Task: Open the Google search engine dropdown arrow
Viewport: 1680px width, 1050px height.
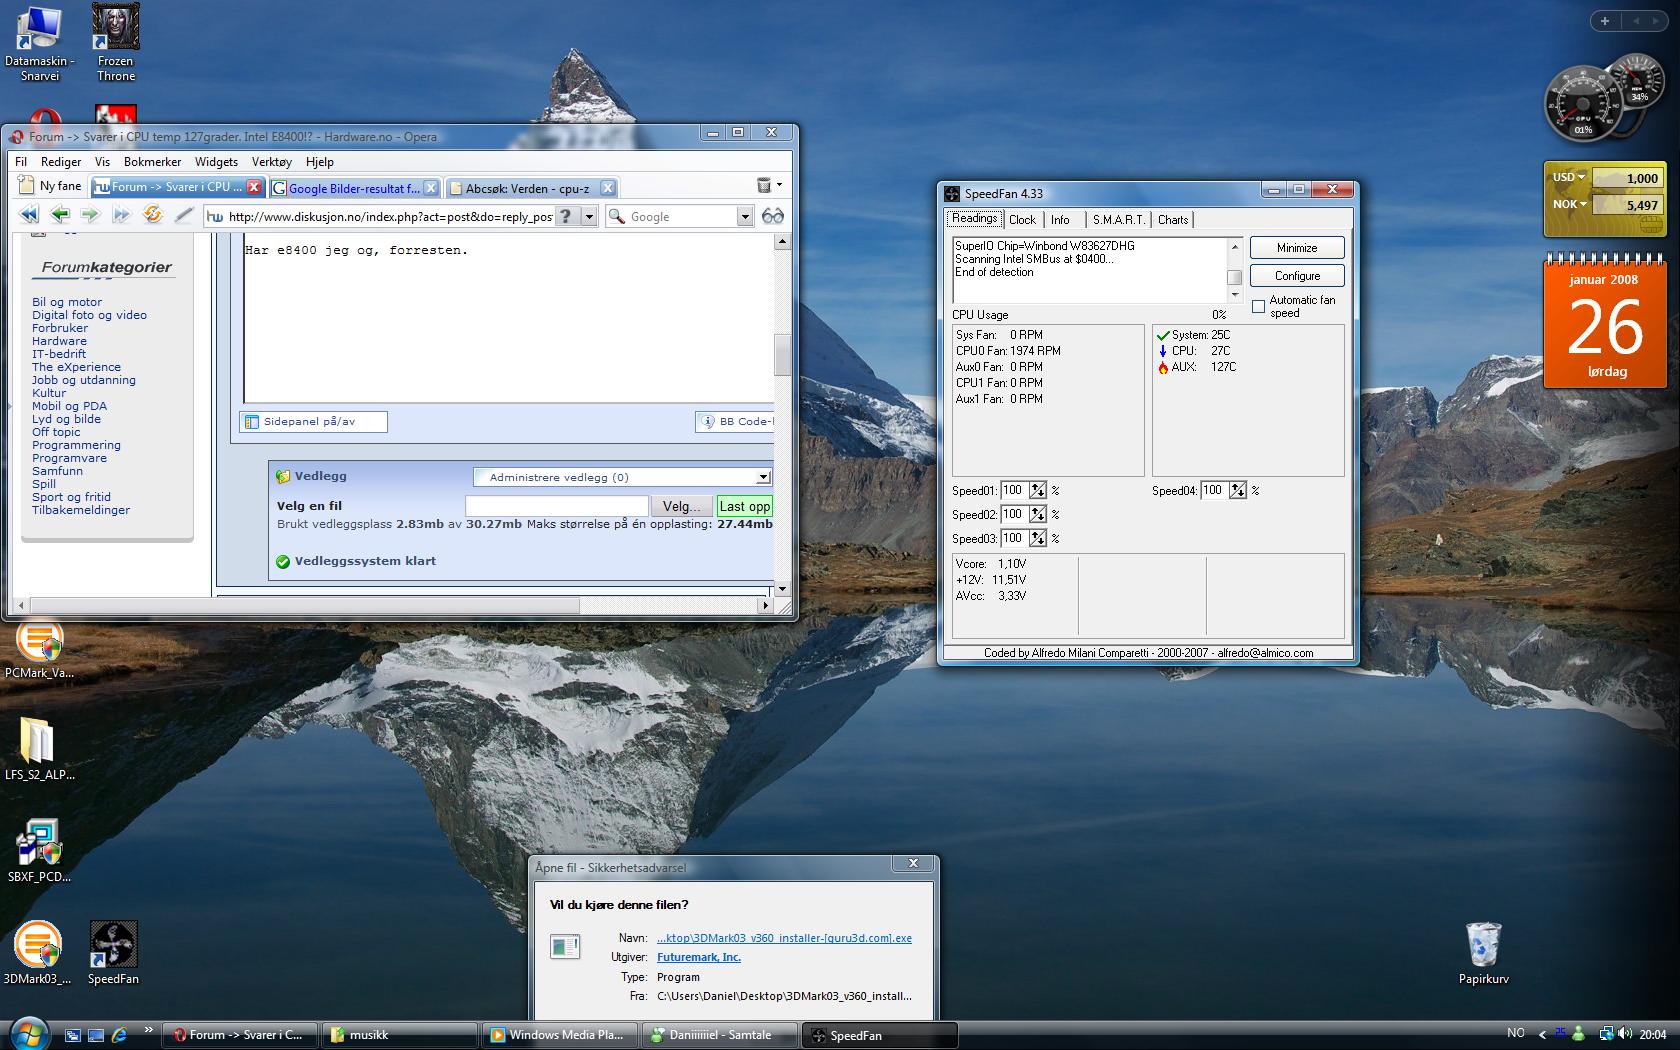Action: 744,216
